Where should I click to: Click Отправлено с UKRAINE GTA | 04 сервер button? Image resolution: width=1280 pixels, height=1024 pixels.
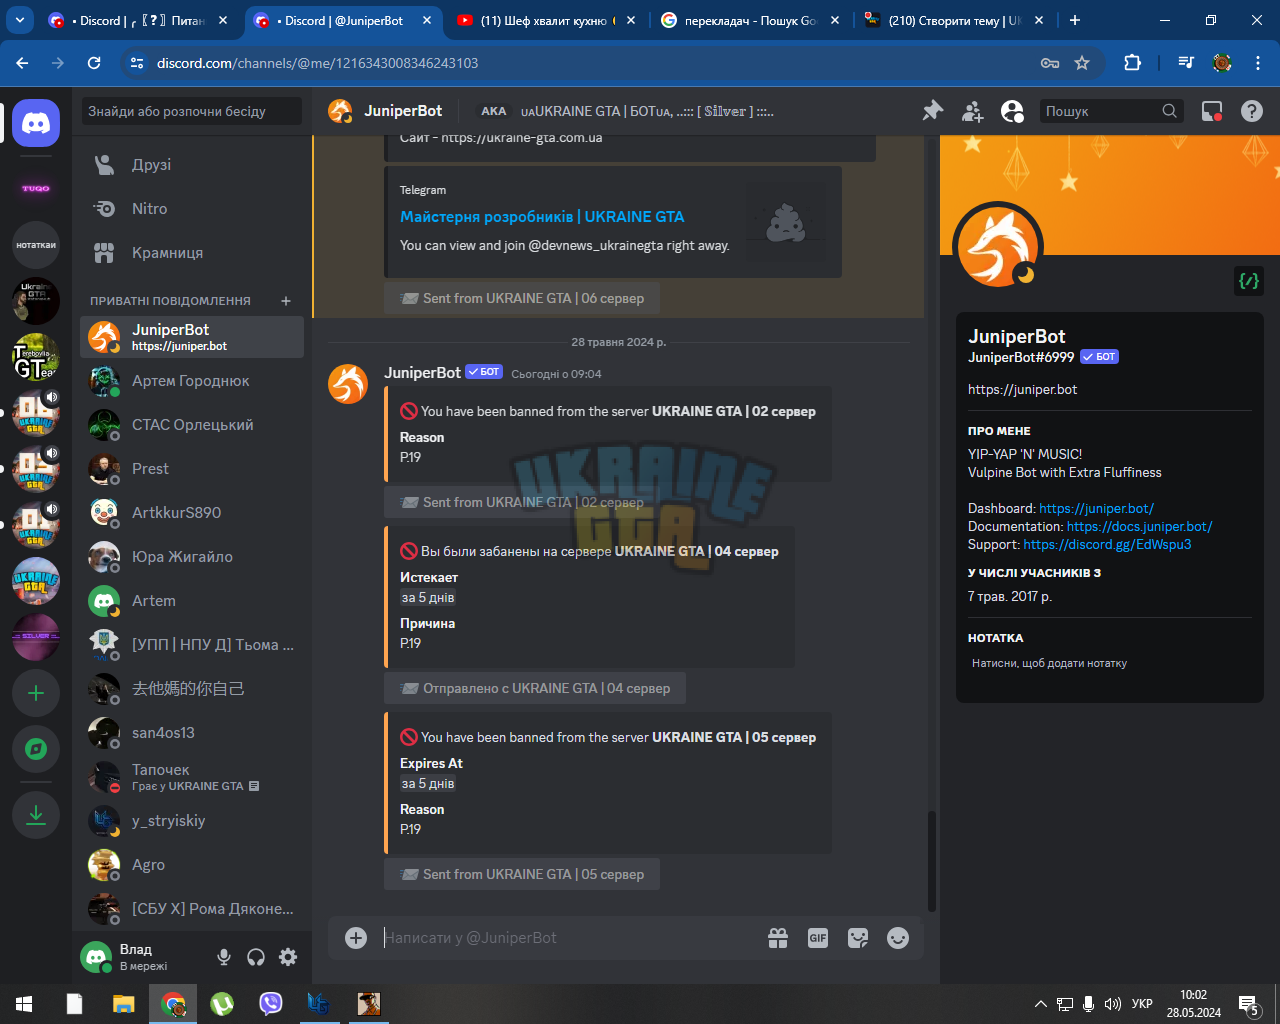[535, 688]
